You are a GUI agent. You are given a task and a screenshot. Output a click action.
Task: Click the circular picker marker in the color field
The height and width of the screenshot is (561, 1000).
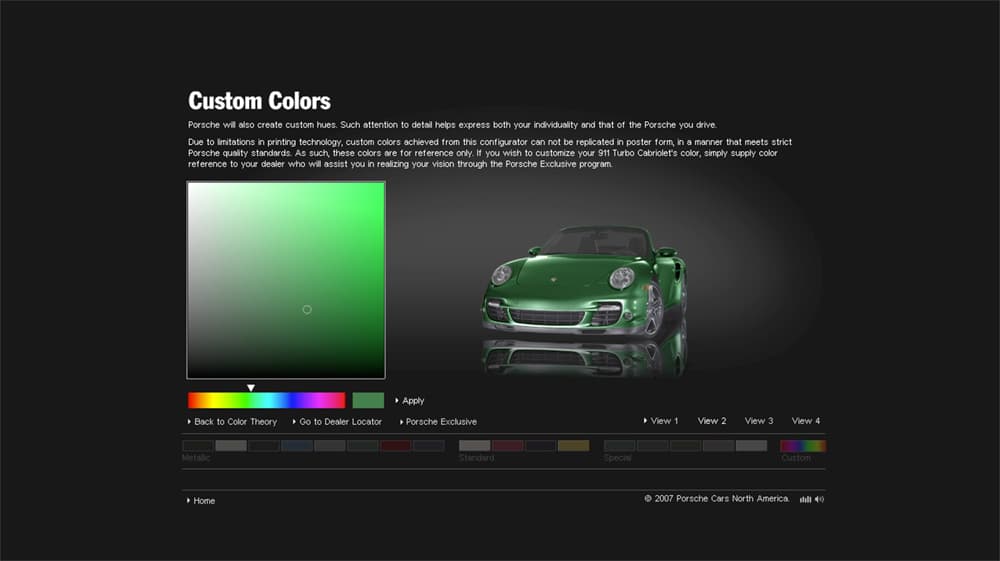[x=307, y=309]
